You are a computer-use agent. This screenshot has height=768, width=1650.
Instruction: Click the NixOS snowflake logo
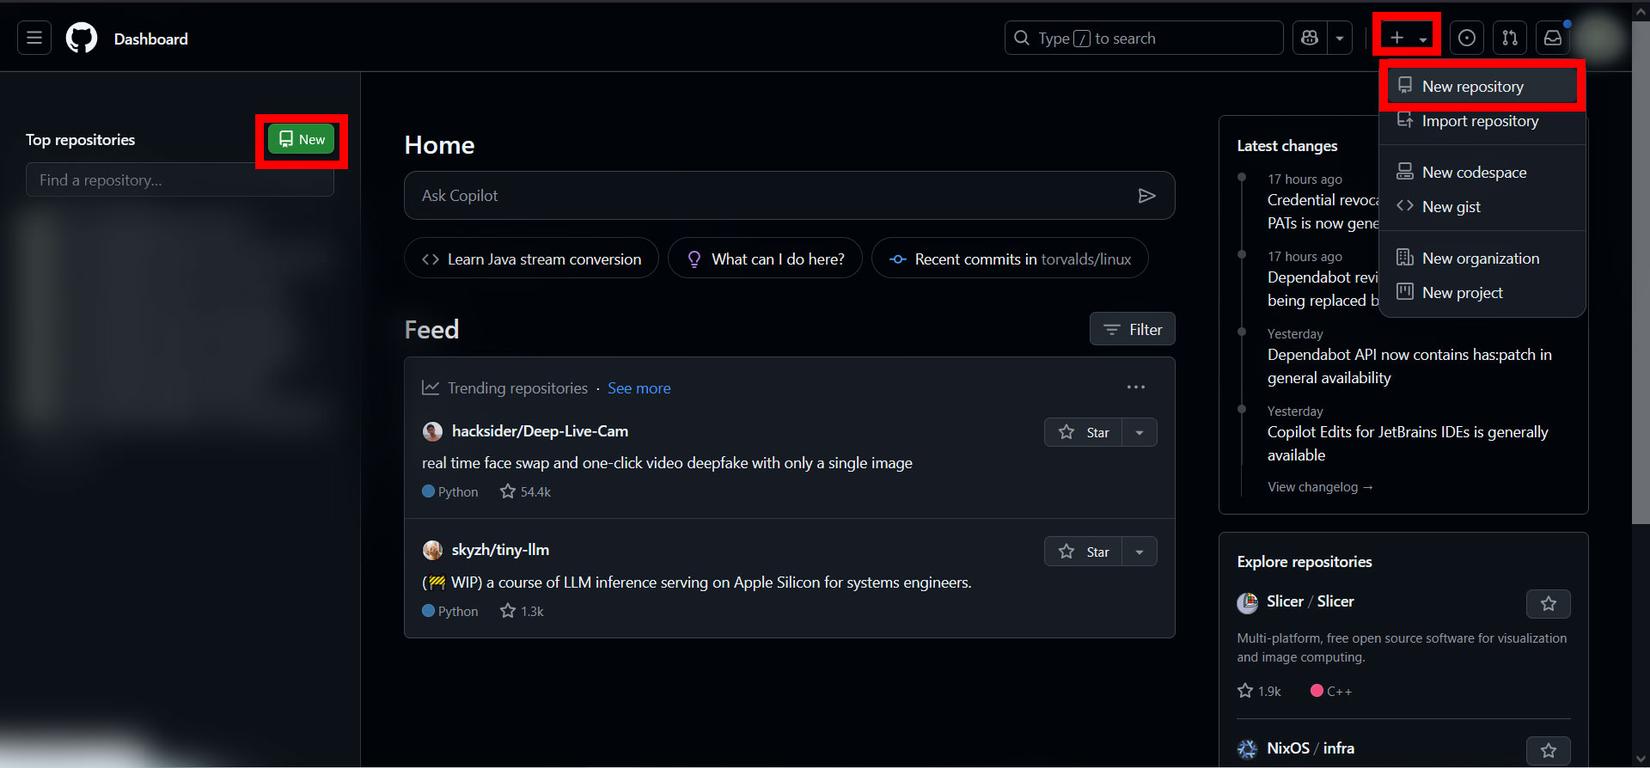coord(1247,749)
